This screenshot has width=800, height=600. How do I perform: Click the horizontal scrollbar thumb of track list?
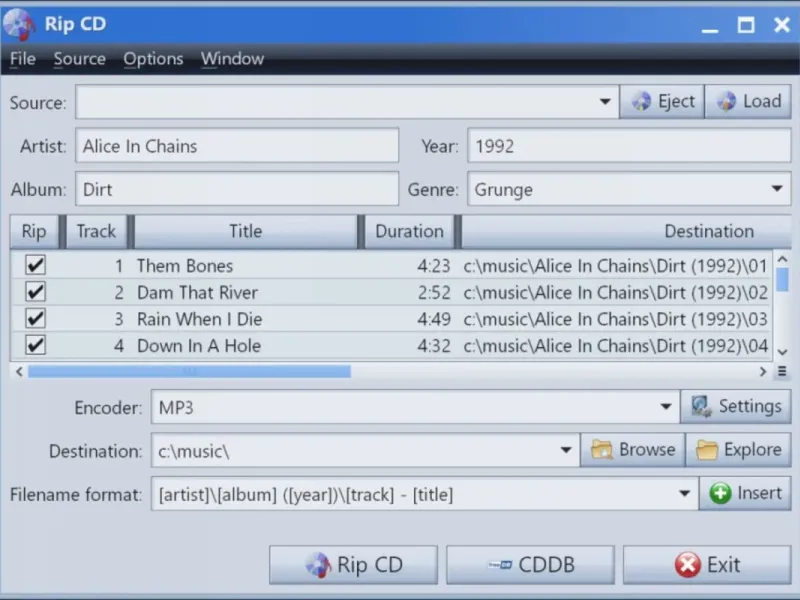click(x=189, y=371)
